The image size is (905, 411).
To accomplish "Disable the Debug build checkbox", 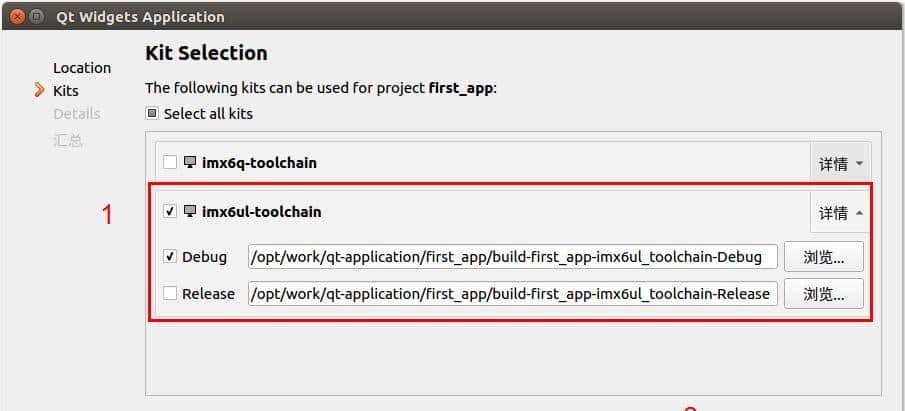I will 170,257.
